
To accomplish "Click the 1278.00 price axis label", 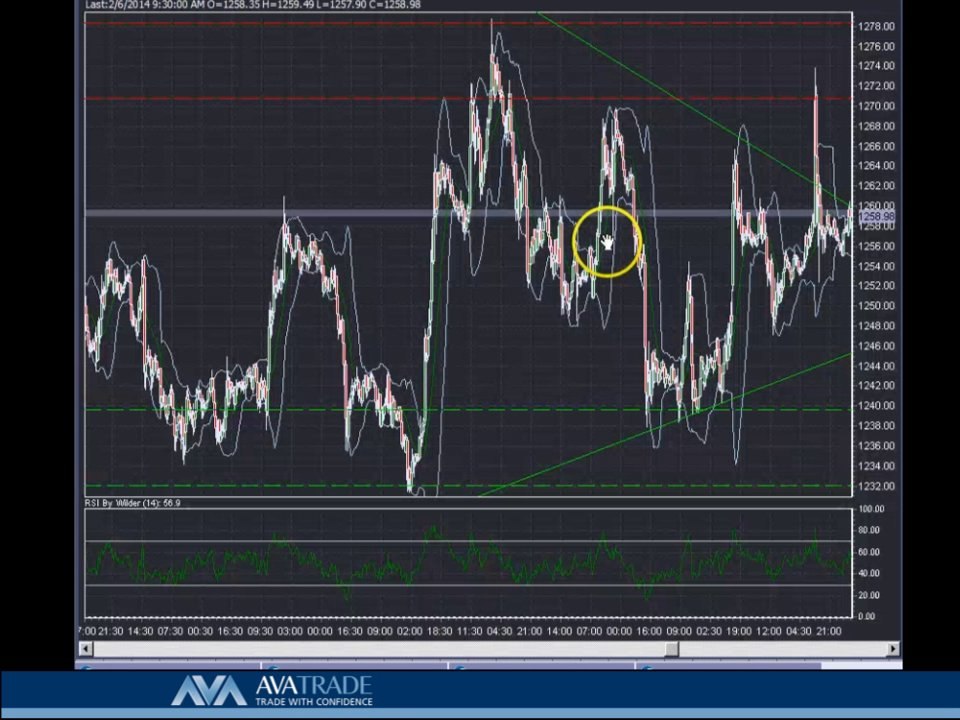I will click(x=877, y=26).
